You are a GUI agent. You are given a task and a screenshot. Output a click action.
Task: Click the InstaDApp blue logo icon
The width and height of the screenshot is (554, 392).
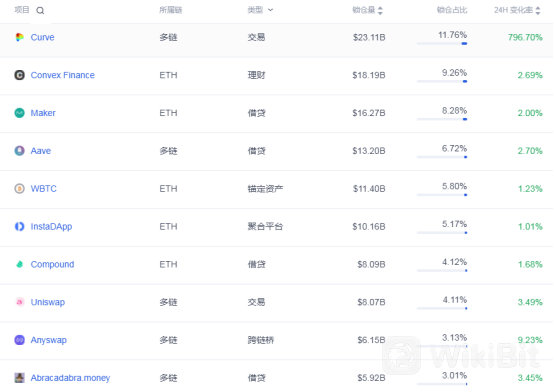tap(19, 226)
